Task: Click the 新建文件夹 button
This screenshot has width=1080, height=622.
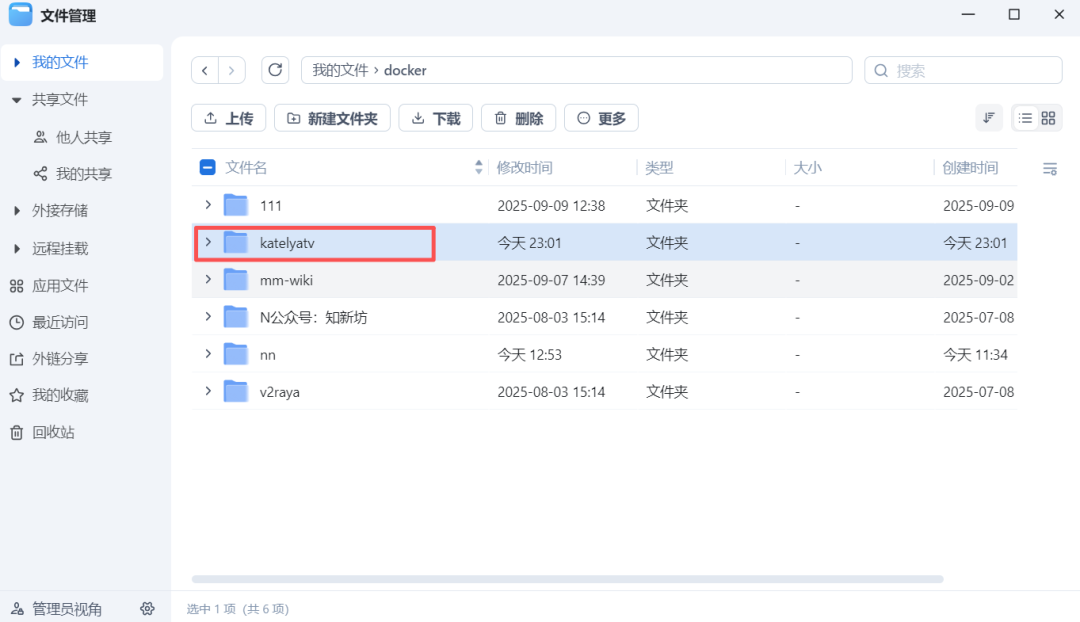Action: click(332, 118)
